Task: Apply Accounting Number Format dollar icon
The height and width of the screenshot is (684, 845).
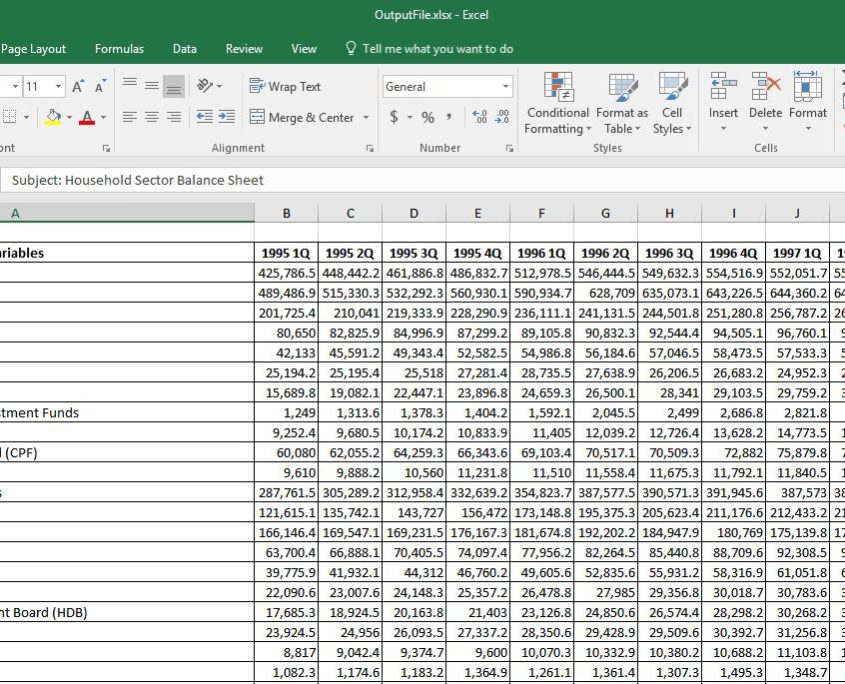Action: pyautogui.click(x=395, y=118)
